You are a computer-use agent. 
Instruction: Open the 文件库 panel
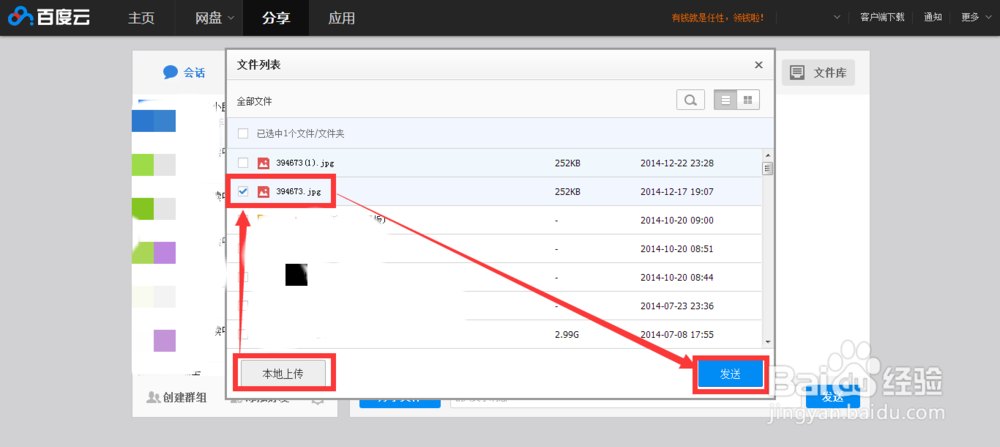(x=818, y=73)
